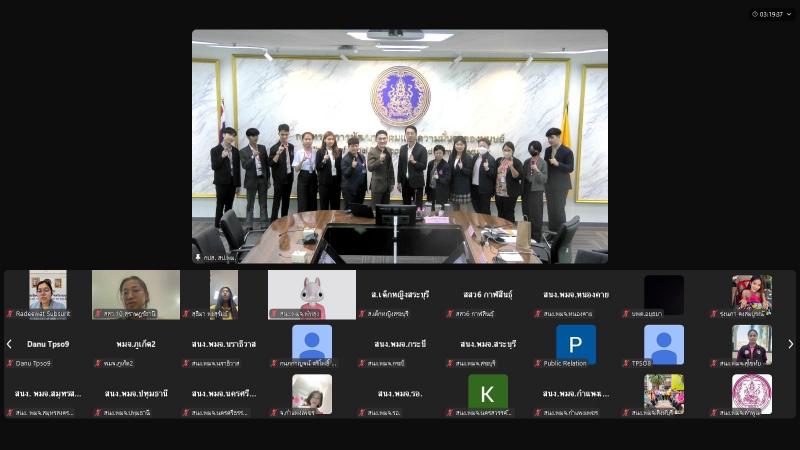
Task: Click muted mic icon on สนง.พมจ.สระบุรี tile
Action: [x=450, y=363]
